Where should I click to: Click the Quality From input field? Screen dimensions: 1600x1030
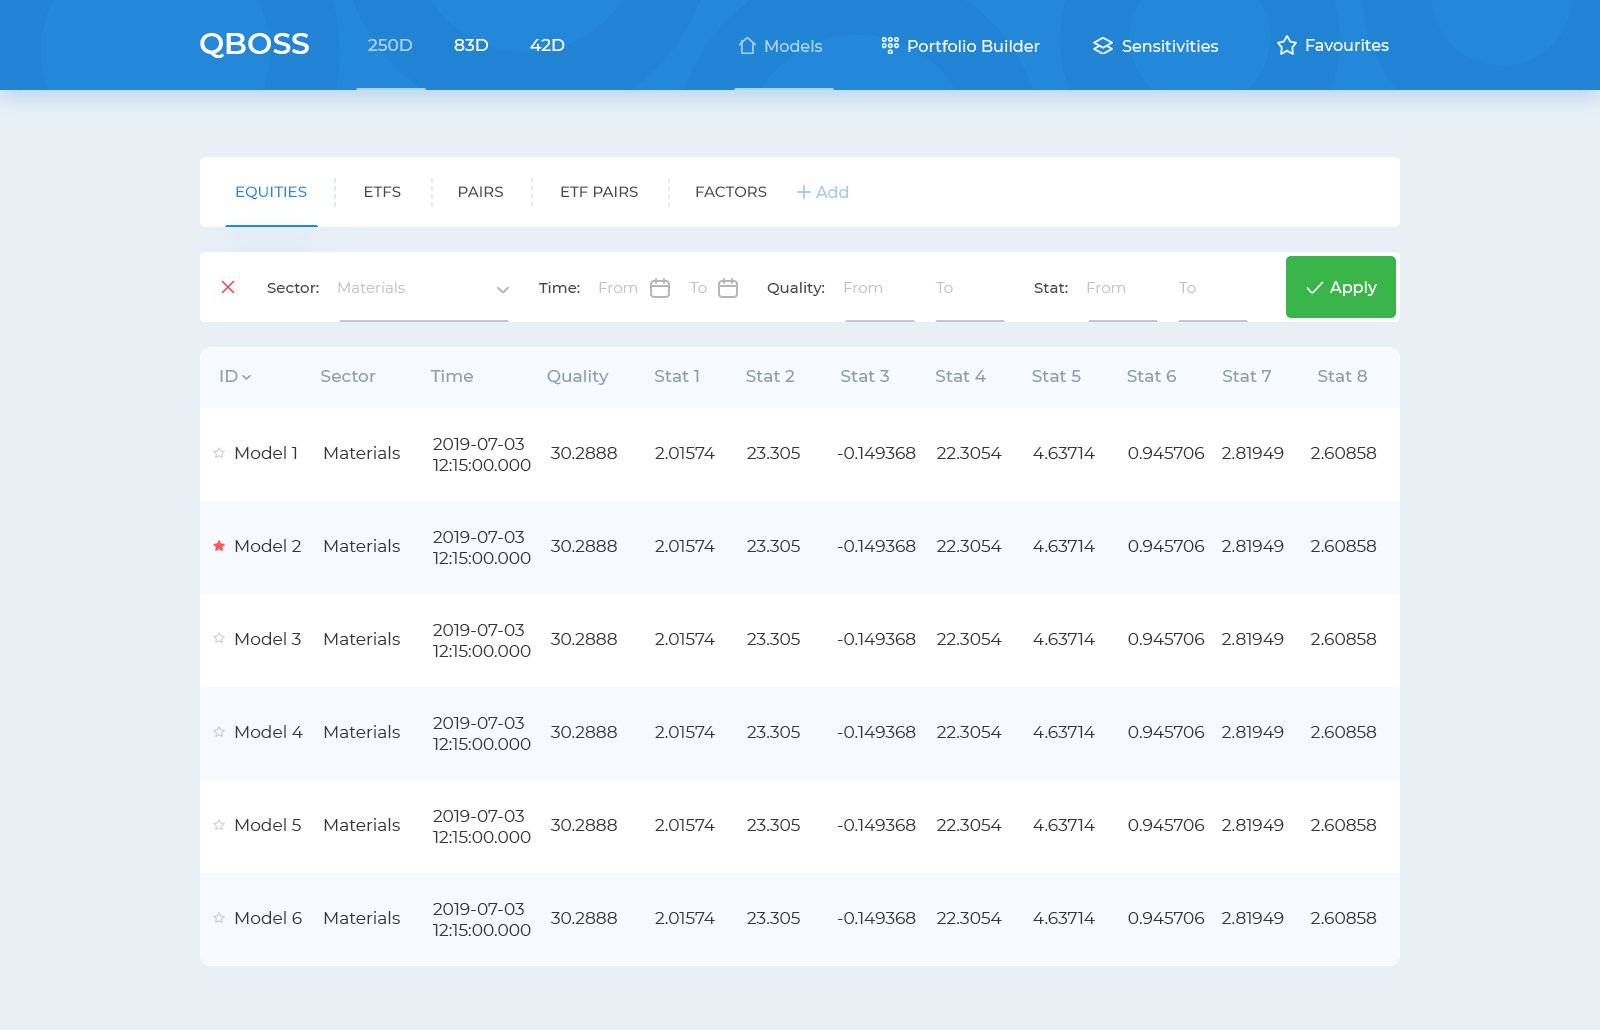tap(879, 288)
